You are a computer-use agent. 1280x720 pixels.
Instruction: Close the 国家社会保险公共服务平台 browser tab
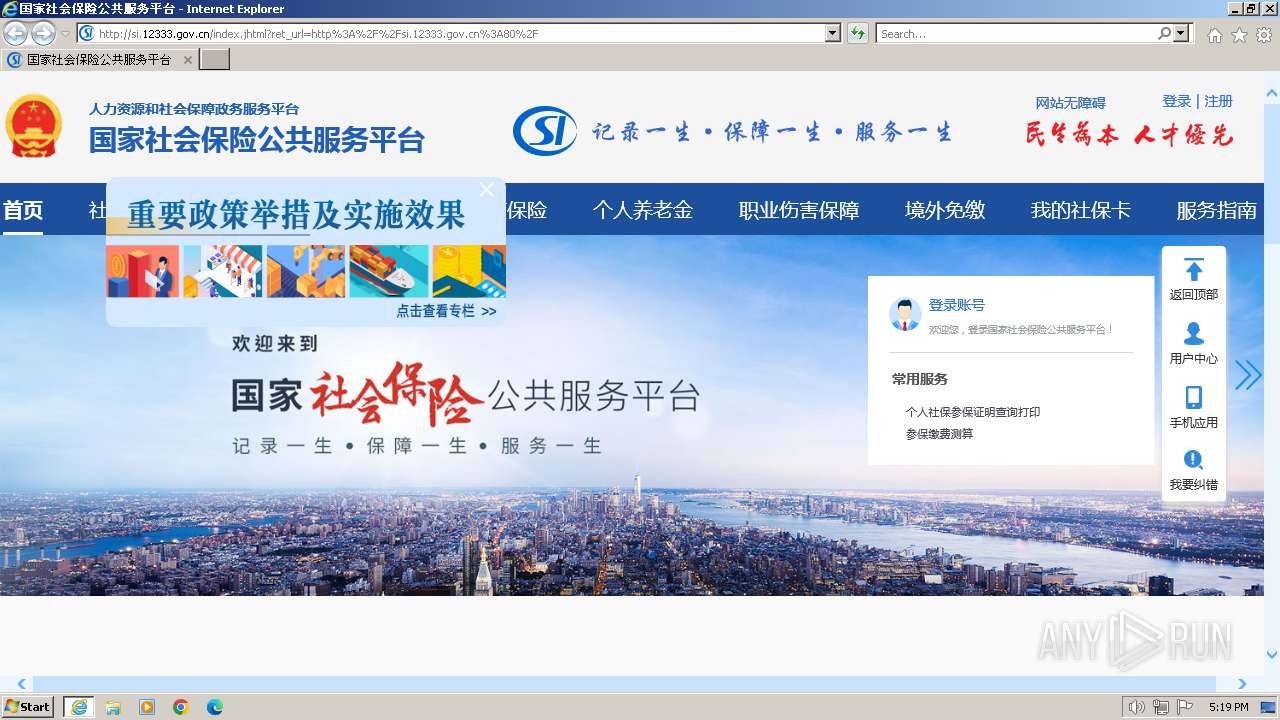pyautogui.click(x=187, y=60)
